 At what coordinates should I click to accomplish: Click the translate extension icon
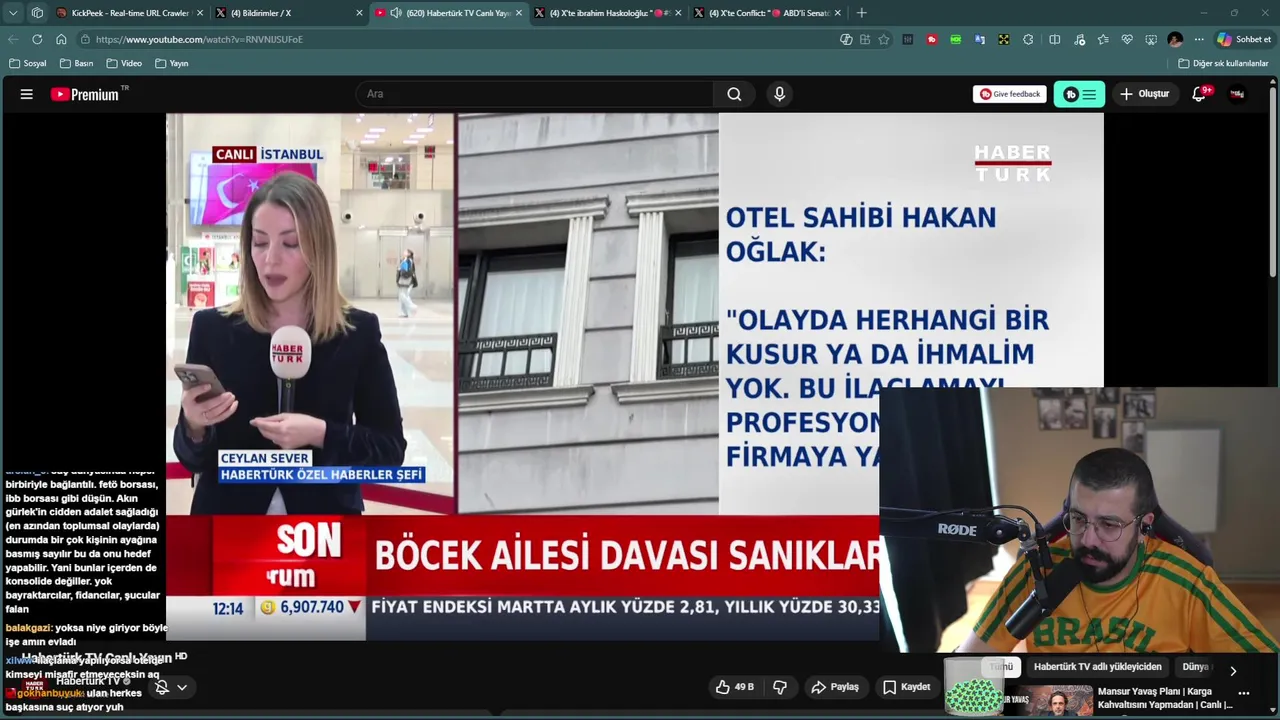(980, 39)
